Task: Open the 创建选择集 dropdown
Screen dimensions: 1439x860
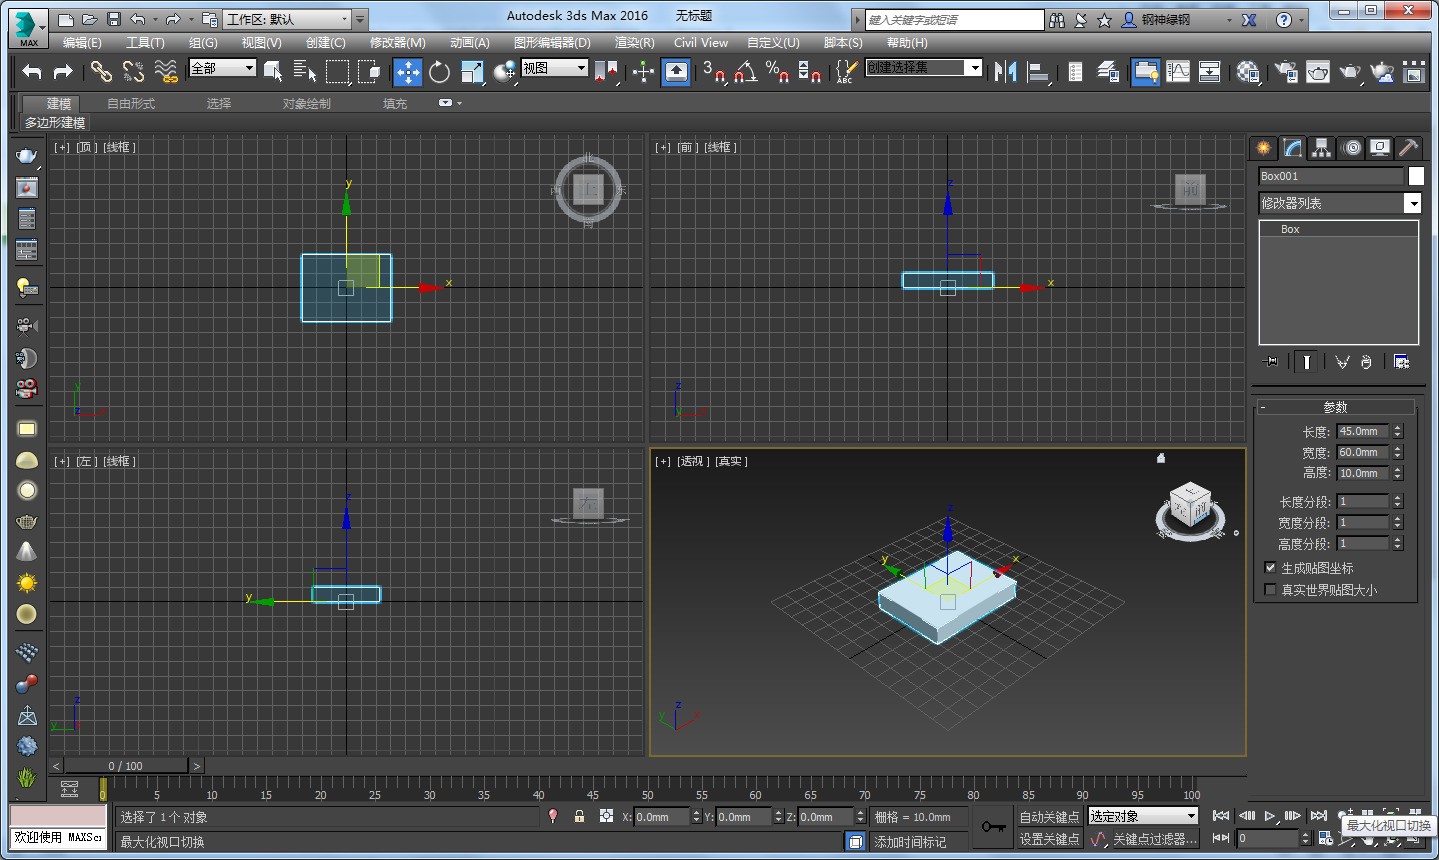Action: click(973, 67)
